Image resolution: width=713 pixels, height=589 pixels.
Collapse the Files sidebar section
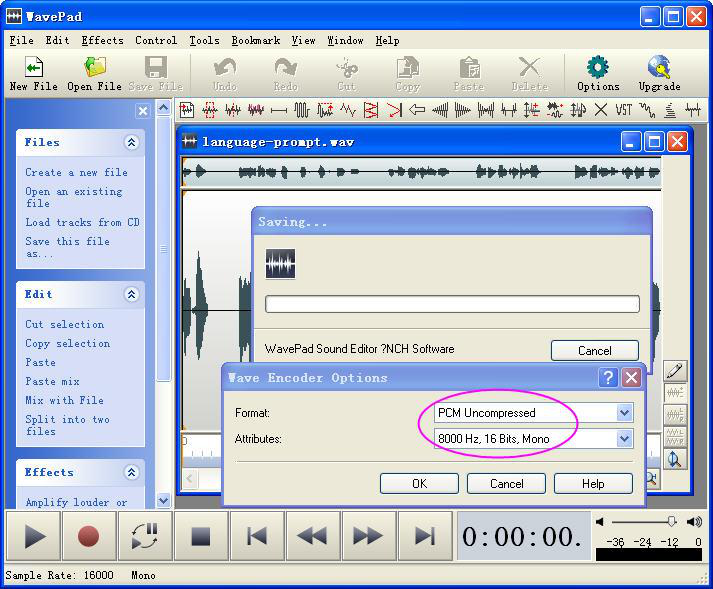pos(131,143)
